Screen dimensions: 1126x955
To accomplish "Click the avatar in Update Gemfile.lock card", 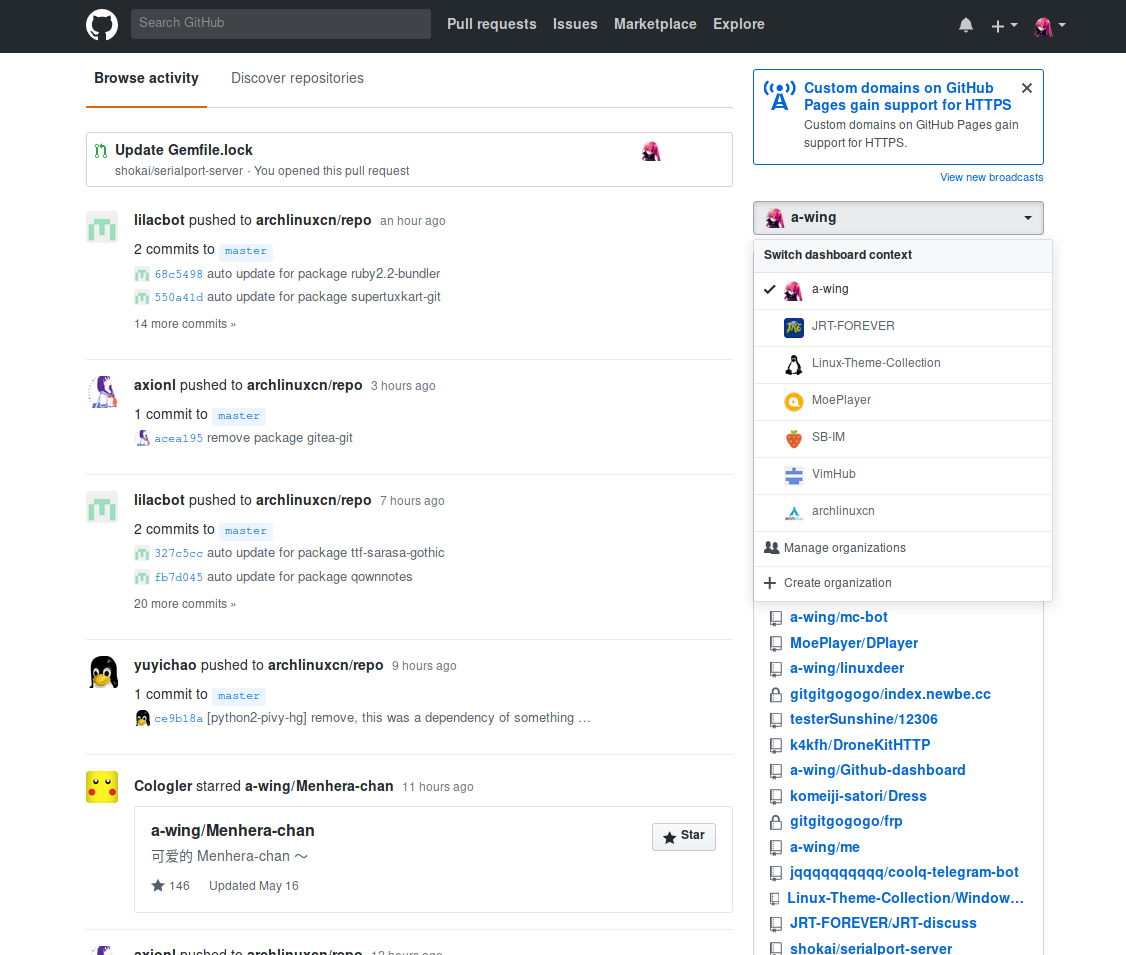I will pos(651,152).
